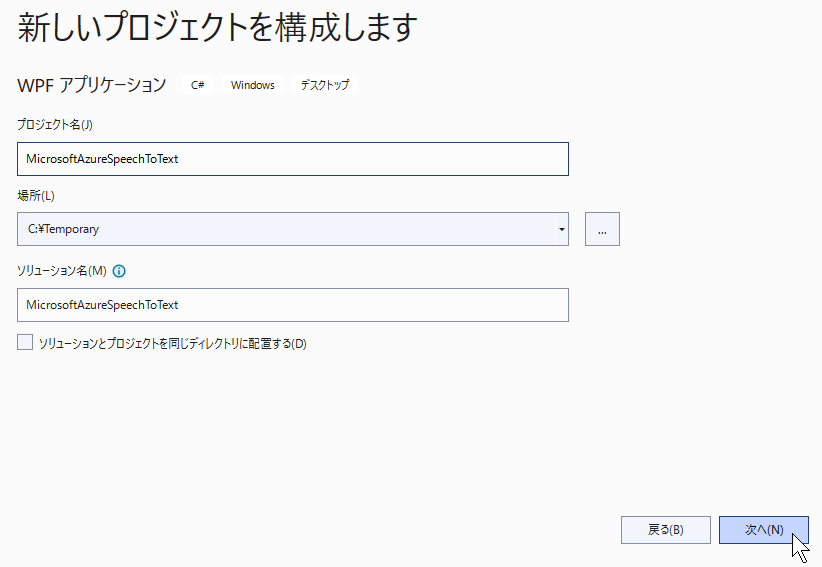Click the browse location "..." button

pyautogui.click(x=602, y=229)
